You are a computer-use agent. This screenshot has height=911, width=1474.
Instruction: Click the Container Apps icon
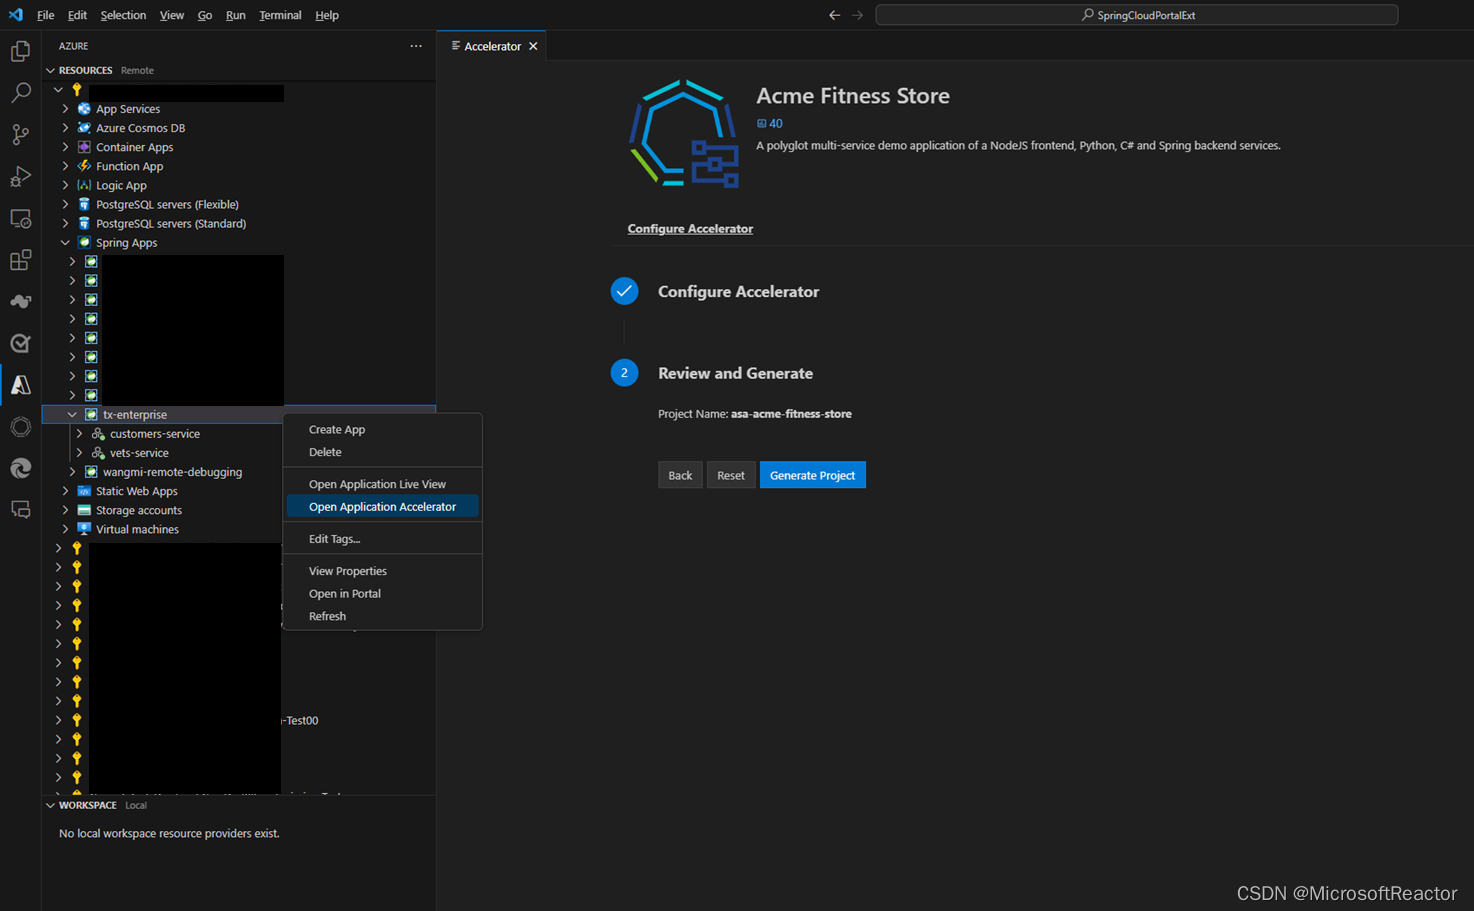pos(84,147)
